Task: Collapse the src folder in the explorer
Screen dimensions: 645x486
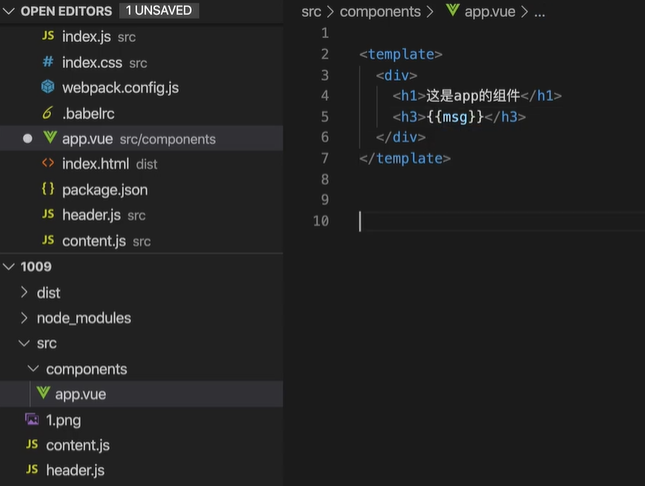Action: pyautogui.click(x=26, y=344)
